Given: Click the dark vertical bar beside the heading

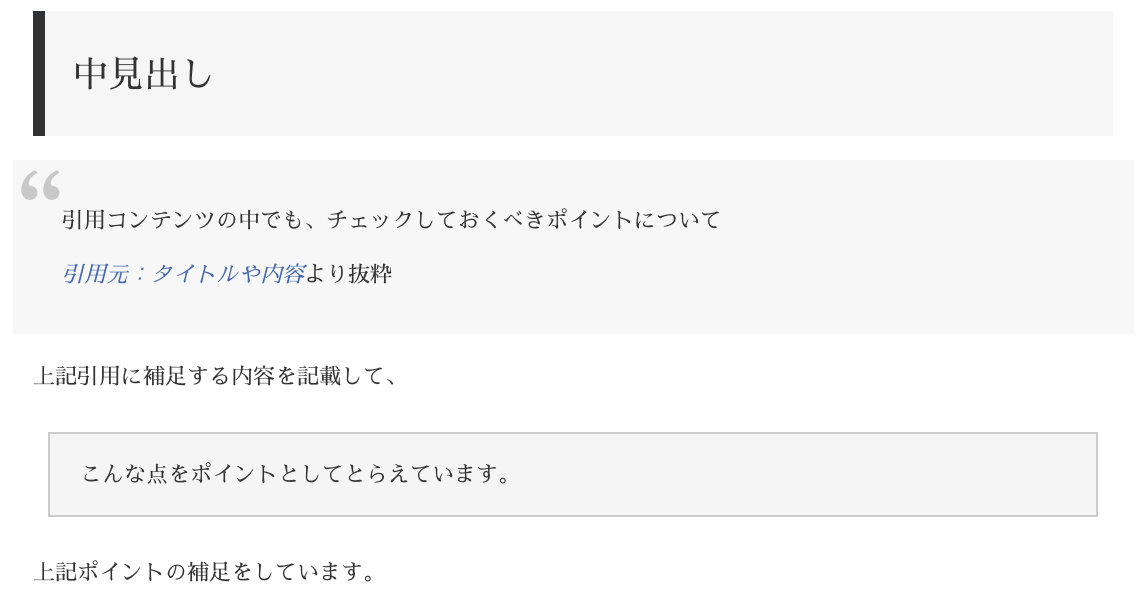Looking at the screenshot, I should click(x=39, y=73).
